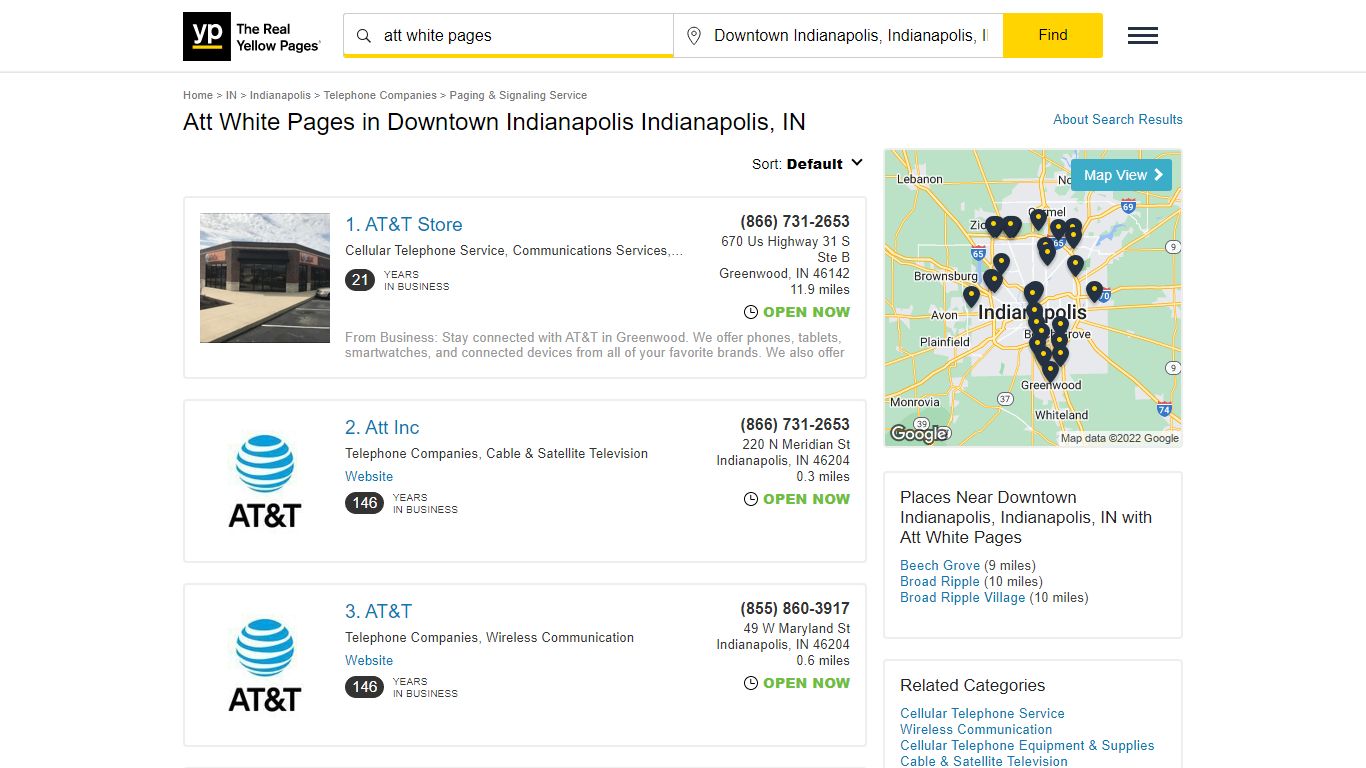Open About Search Results link
Image resolution: width=1366 pixels, height=768 pixels.
pyautogui.click(x=1118, y=119)
